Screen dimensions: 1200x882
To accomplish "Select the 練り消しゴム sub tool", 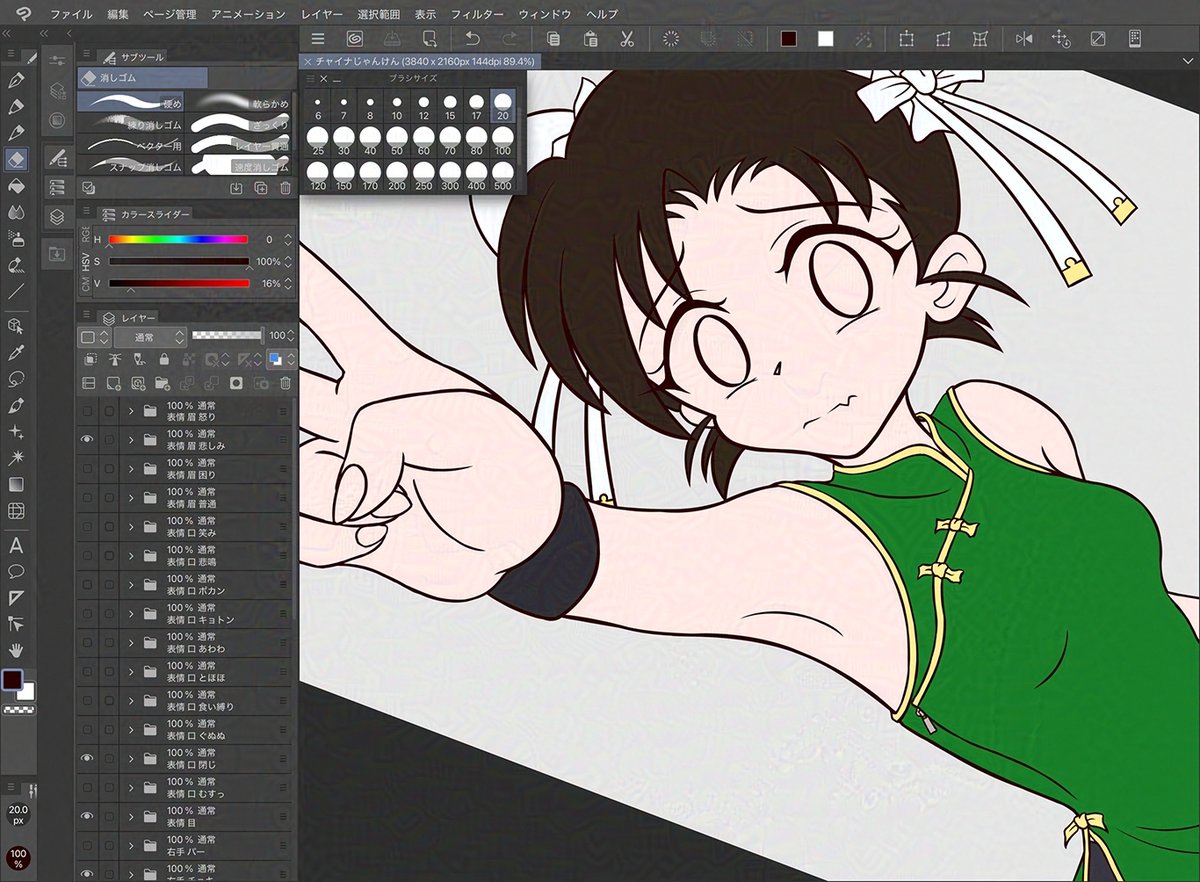I will (x=132, y=124).
